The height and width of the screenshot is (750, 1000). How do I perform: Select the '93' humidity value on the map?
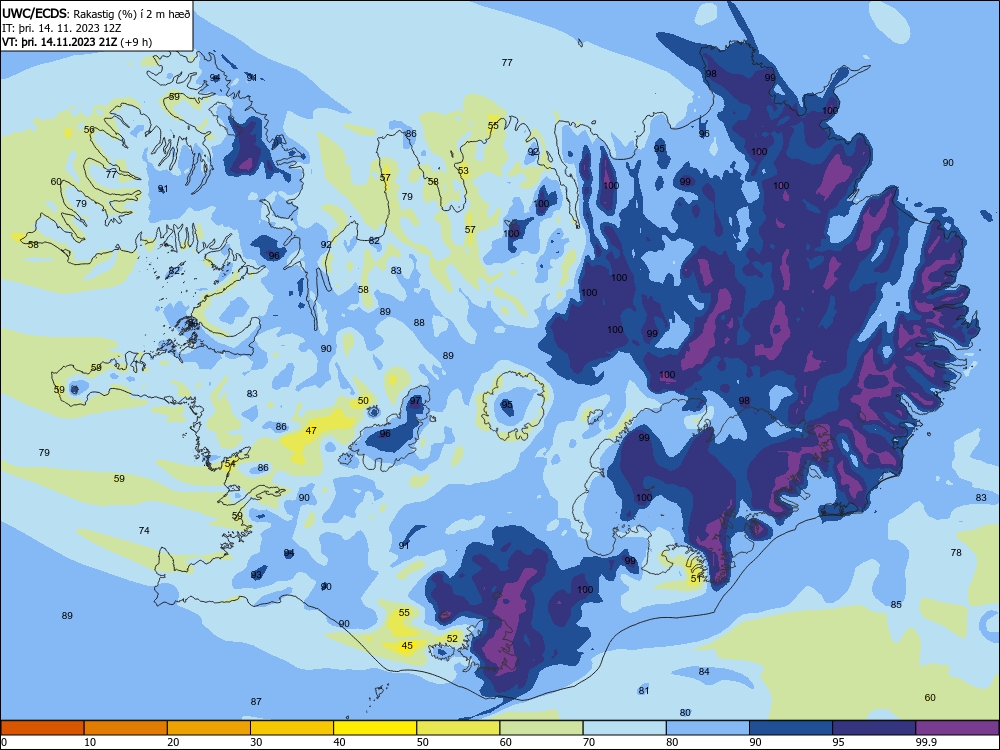256,575
